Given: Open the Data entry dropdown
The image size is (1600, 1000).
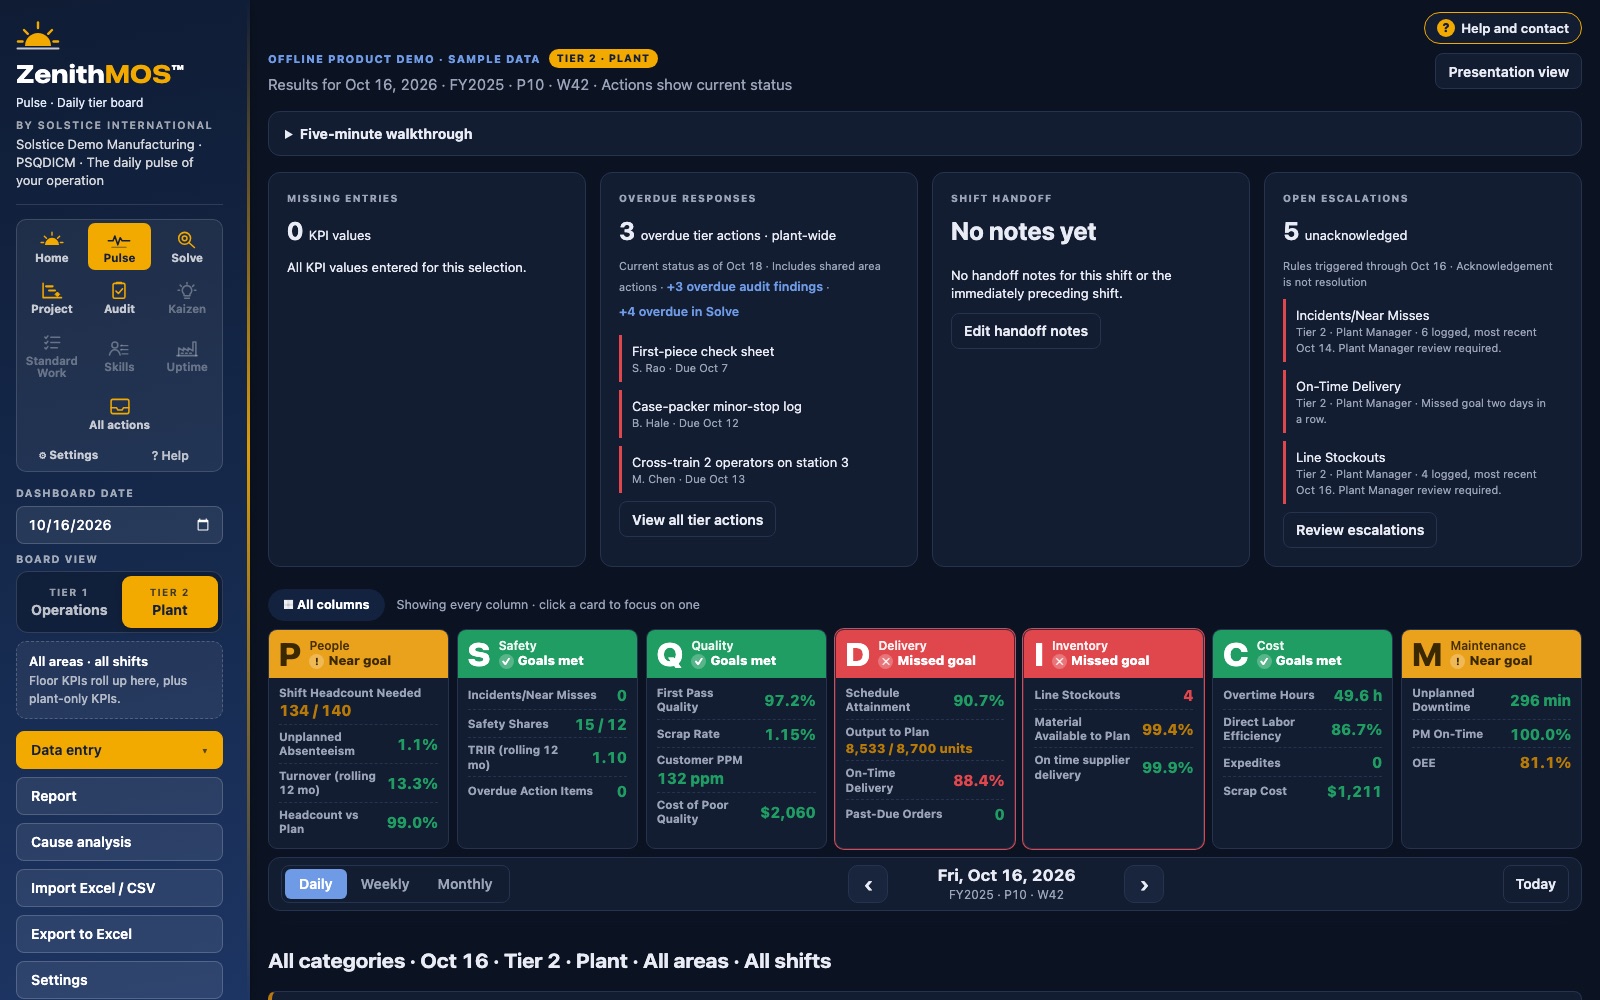Looking at the screenshot, I should tap(119, 750).
